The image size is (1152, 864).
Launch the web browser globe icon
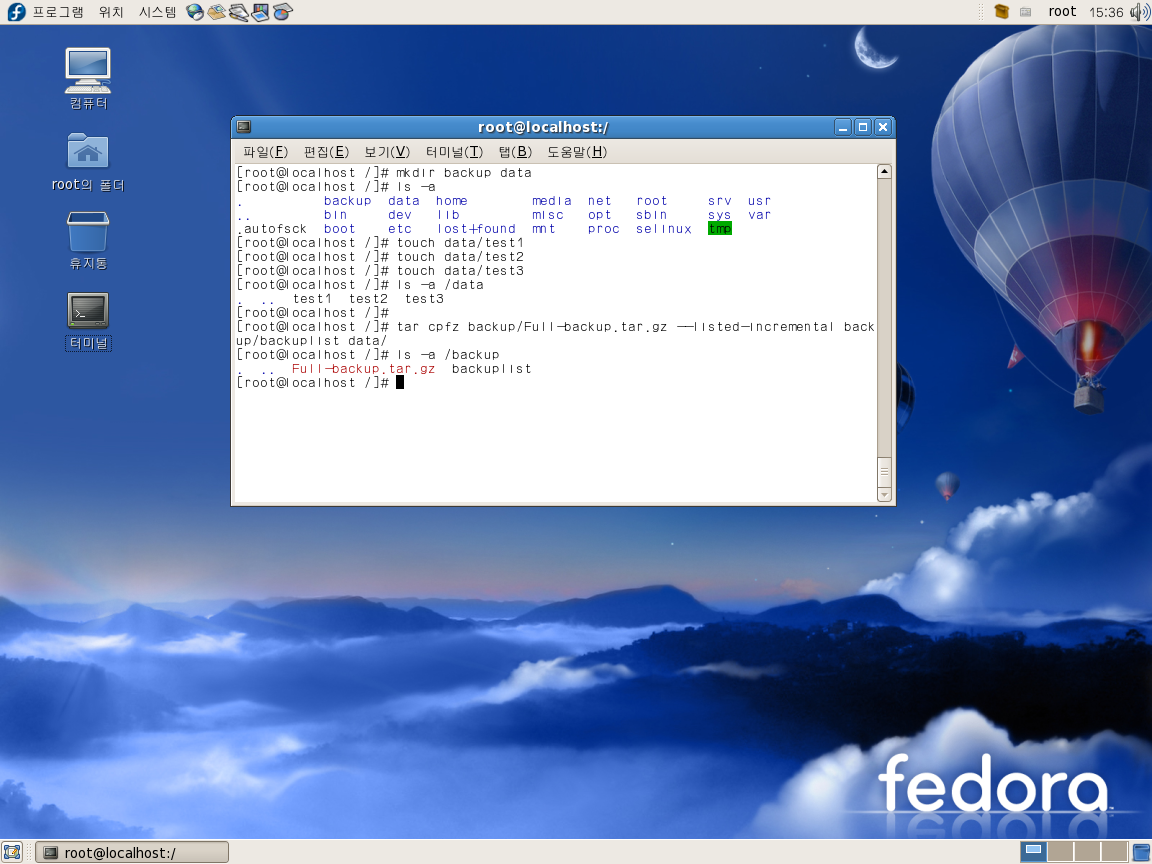[195, 12]
